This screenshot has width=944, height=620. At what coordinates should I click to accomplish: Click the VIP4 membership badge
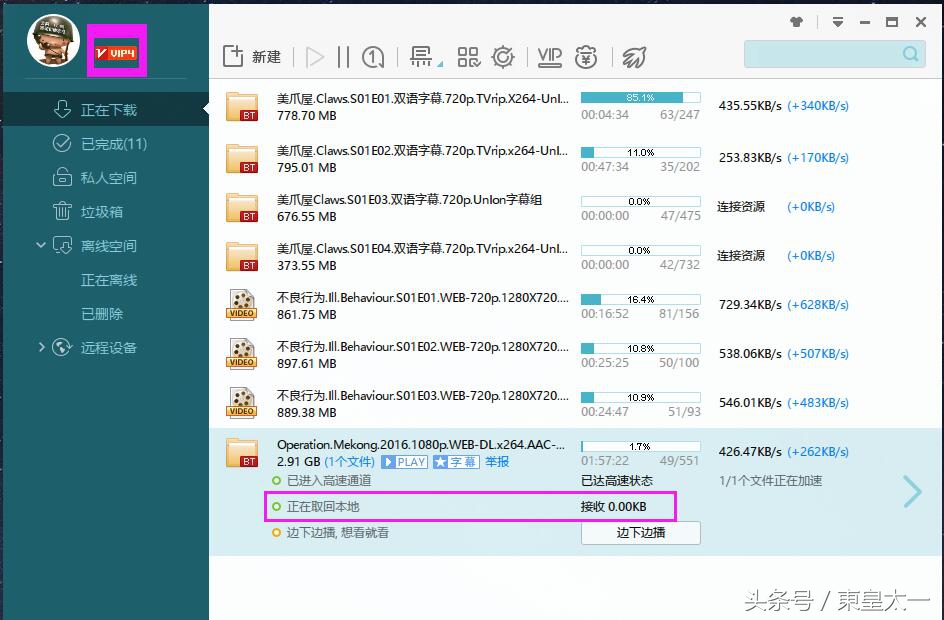[x=117, y=53]
